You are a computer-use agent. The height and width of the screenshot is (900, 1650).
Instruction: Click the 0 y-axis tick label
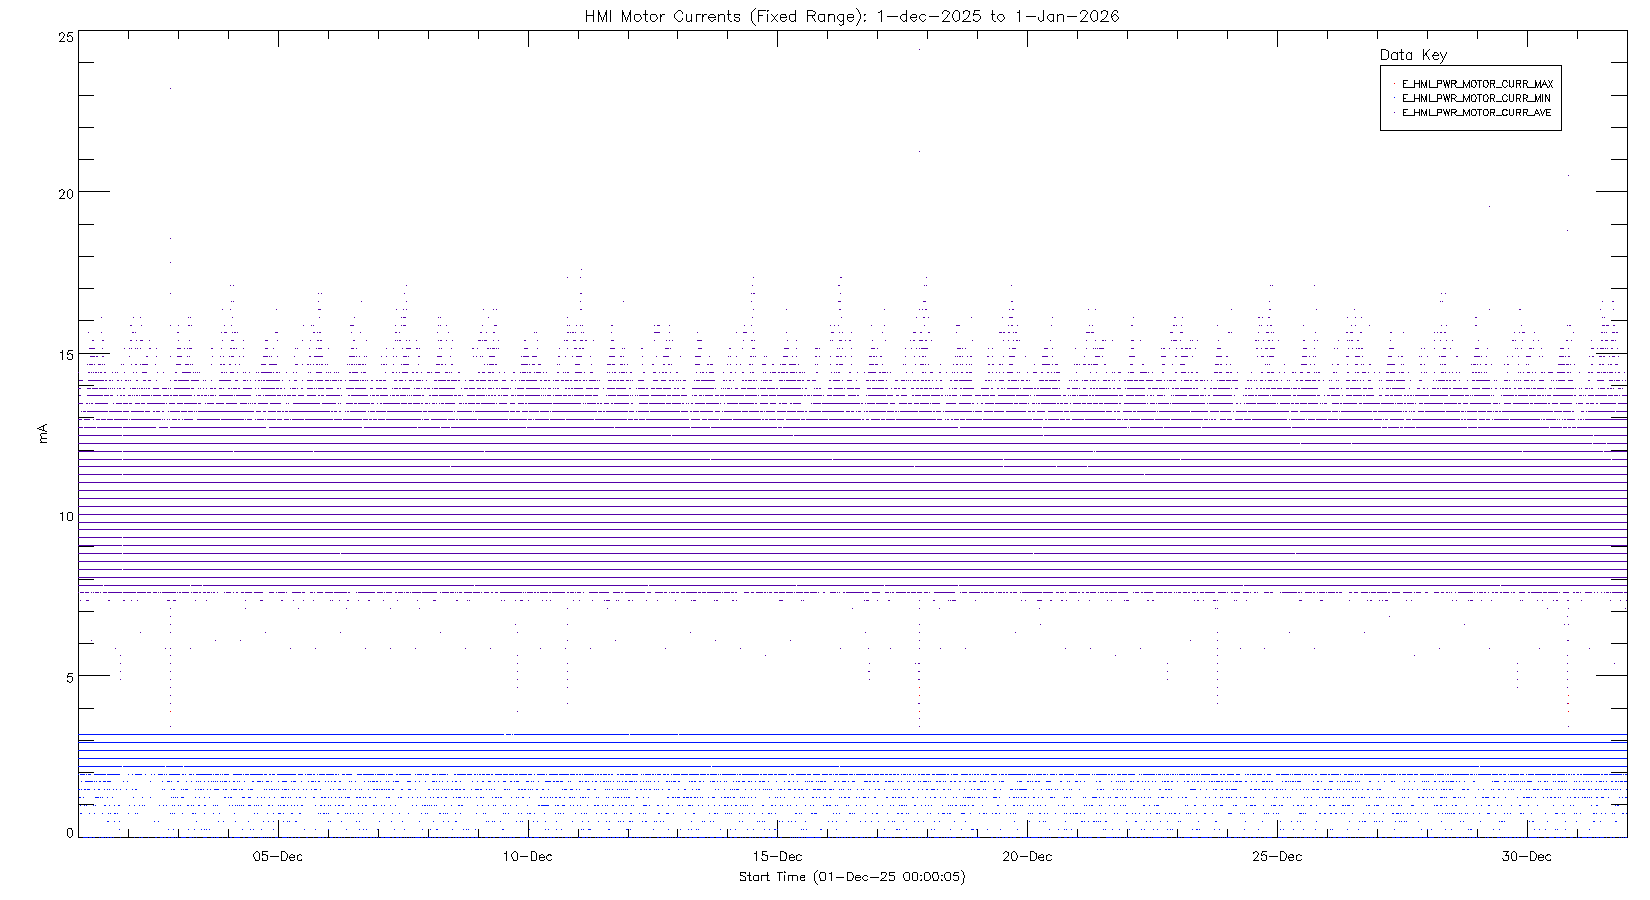point(69,833)
